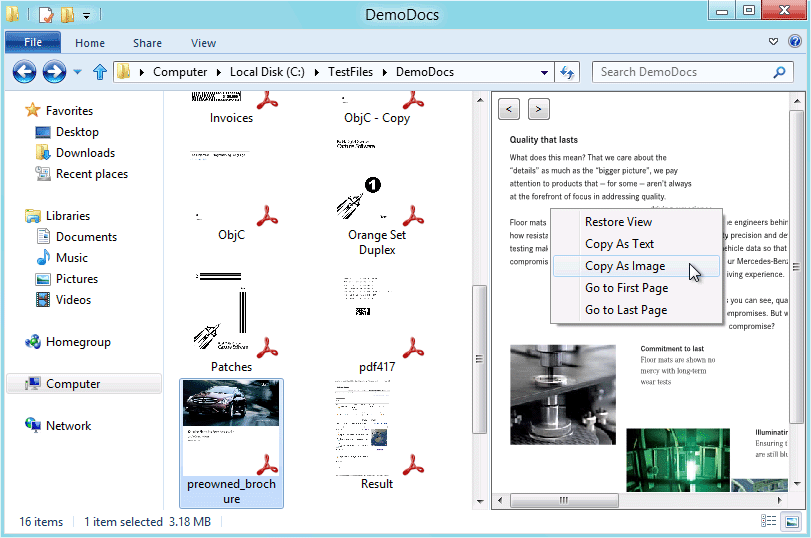Click file list scroll down arrow
The width and height of the screenshot is (811, 538).
480,501
